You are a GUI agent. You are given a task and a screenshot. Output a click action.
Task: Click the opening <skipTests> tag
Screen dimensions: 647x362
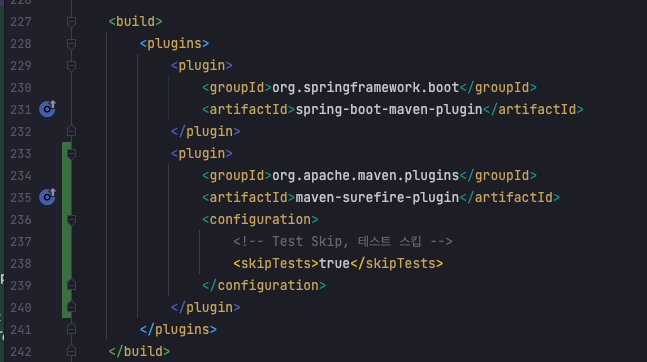click(x=276, y=263)
